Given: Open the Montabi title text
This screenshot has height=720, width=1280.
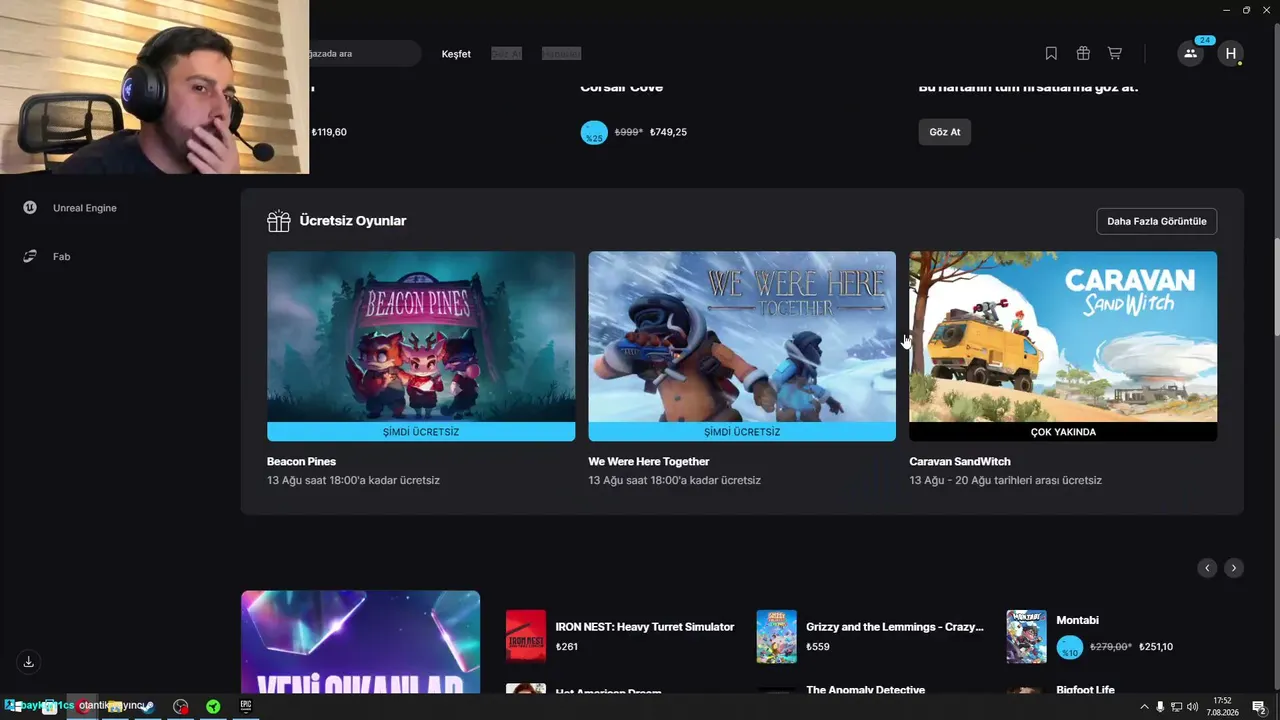Looking at the screenshot, I should pyautogui.click(x=1078, y=621).
